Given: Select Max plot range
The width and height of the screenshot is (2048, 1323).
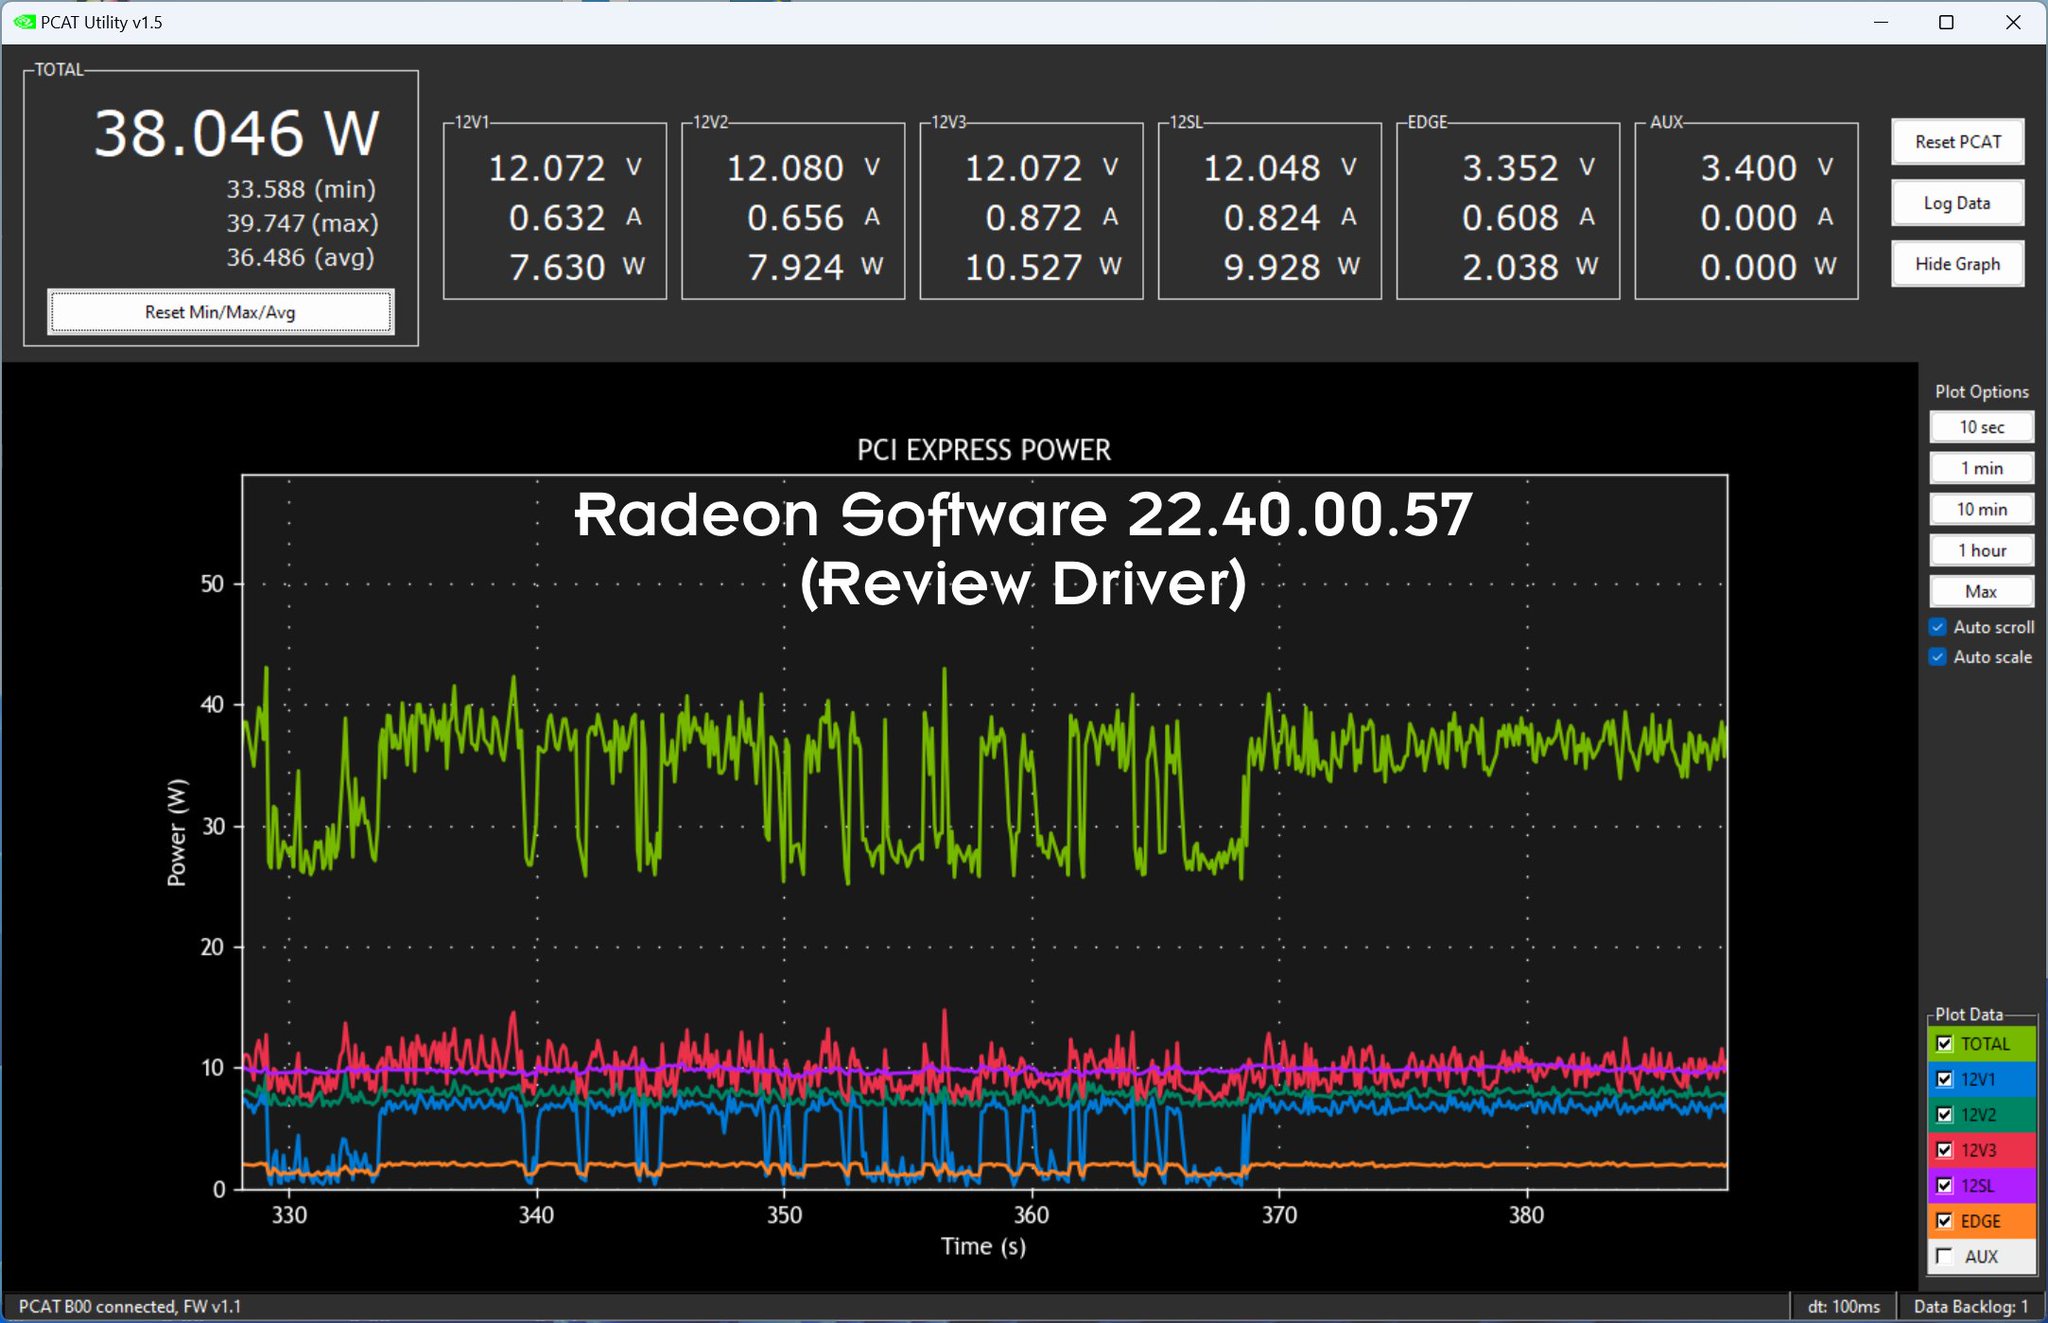Looking at the screenshot, I should 1980,591.
